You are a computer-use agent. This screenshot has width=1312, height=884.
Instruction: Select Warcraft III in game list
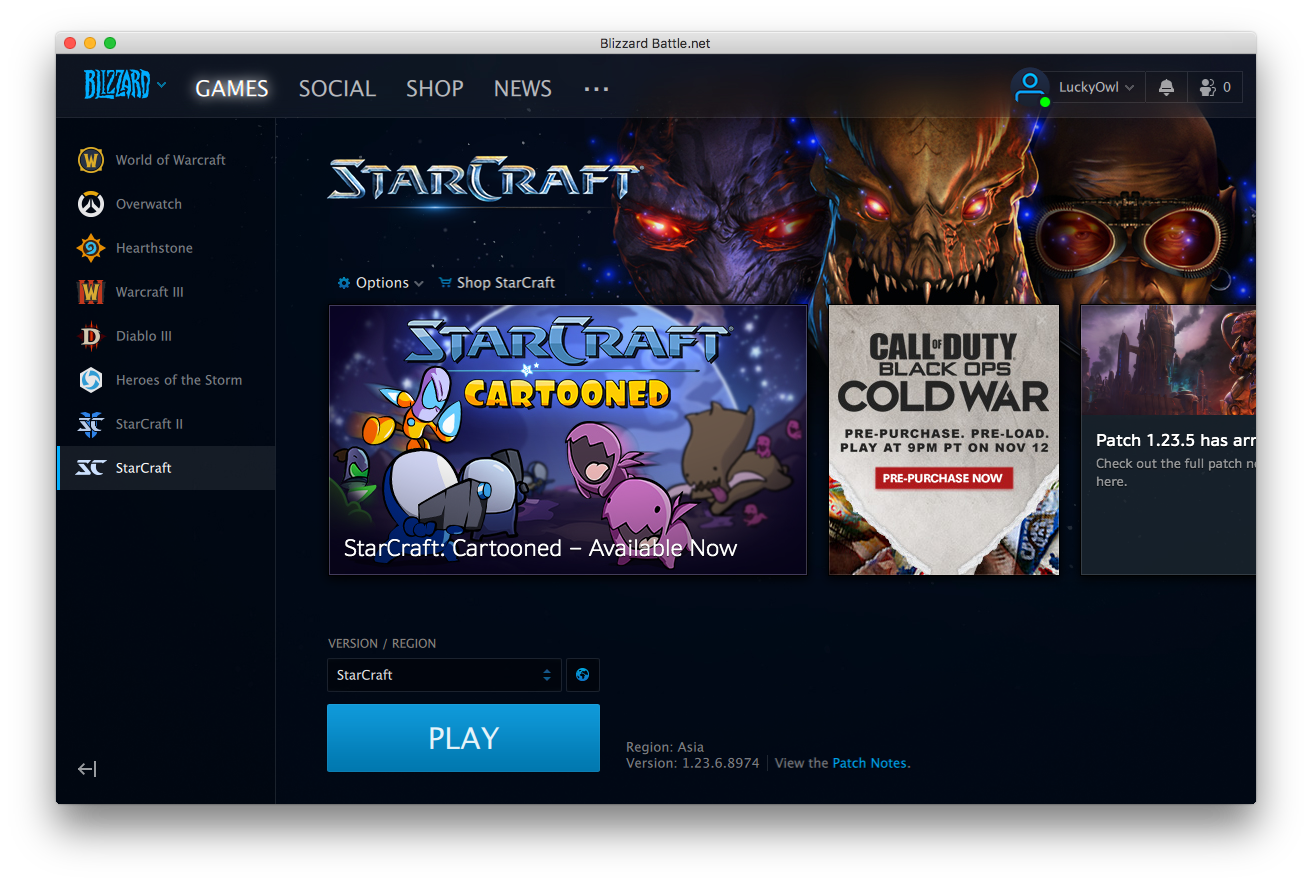166,292
